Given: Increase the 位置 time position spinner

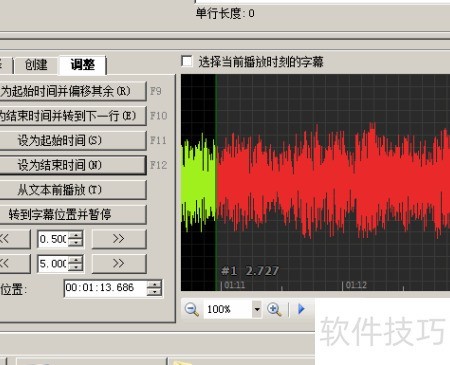Looking at the screenshot, I should 154,284.
